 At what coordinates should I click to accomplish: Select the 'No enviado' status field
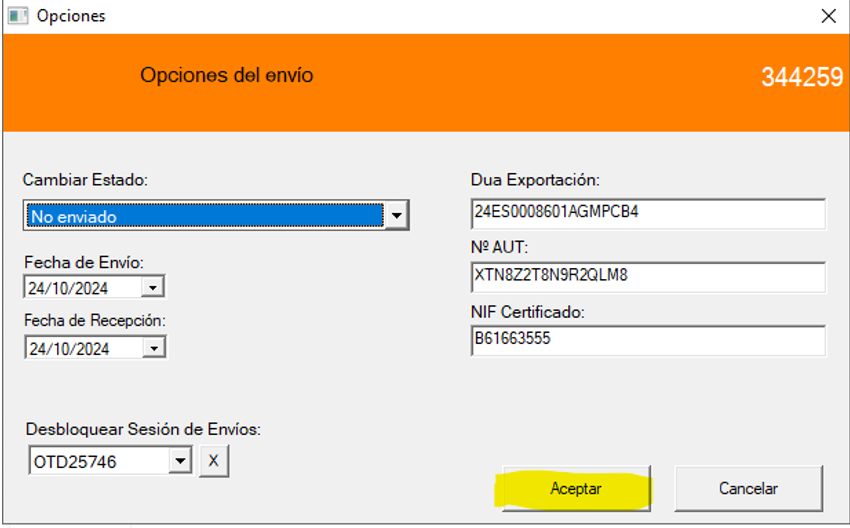point(204,215)
